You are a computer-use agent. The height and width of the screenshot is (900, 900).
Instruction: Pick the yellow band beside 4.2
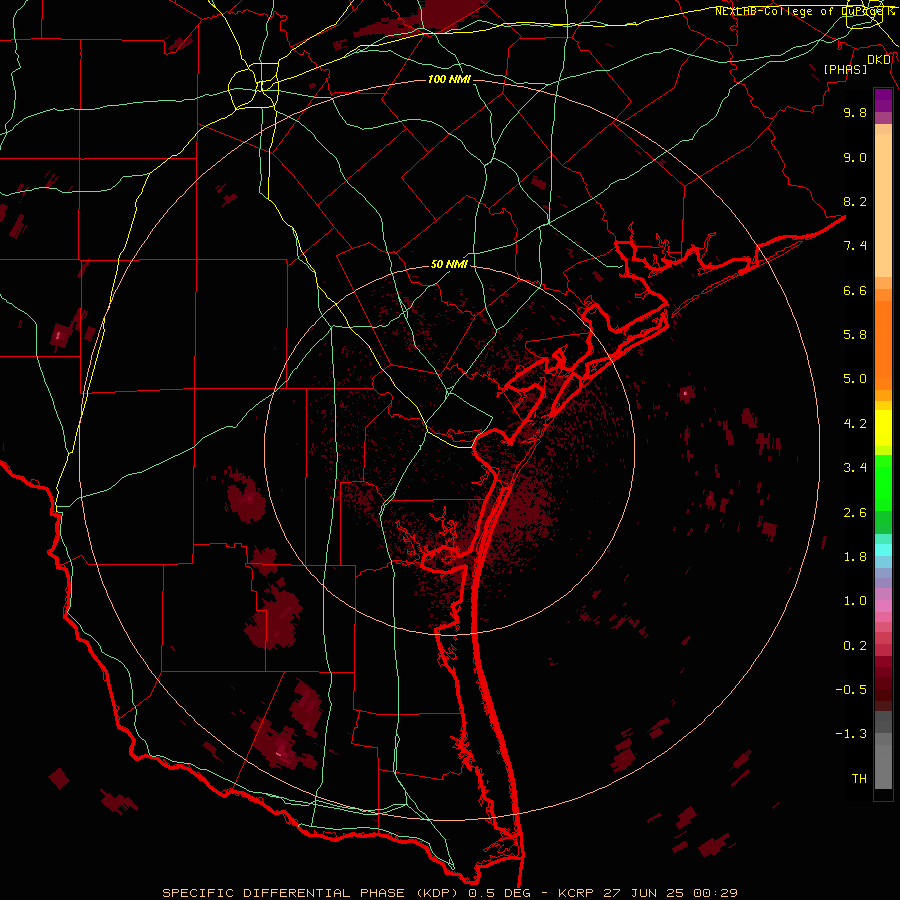(x=883, y=428)
